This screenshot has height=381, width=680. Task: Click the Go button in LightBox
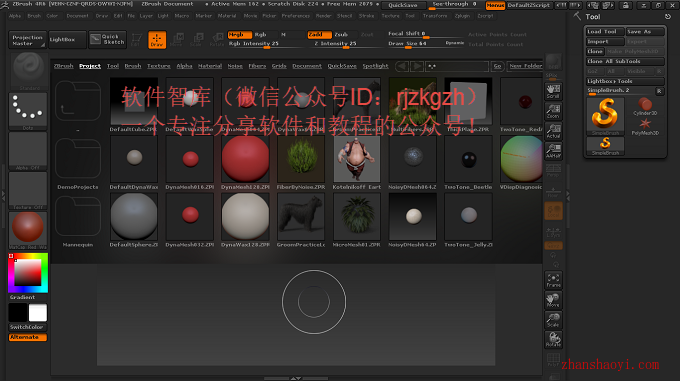tap(497, 66)
